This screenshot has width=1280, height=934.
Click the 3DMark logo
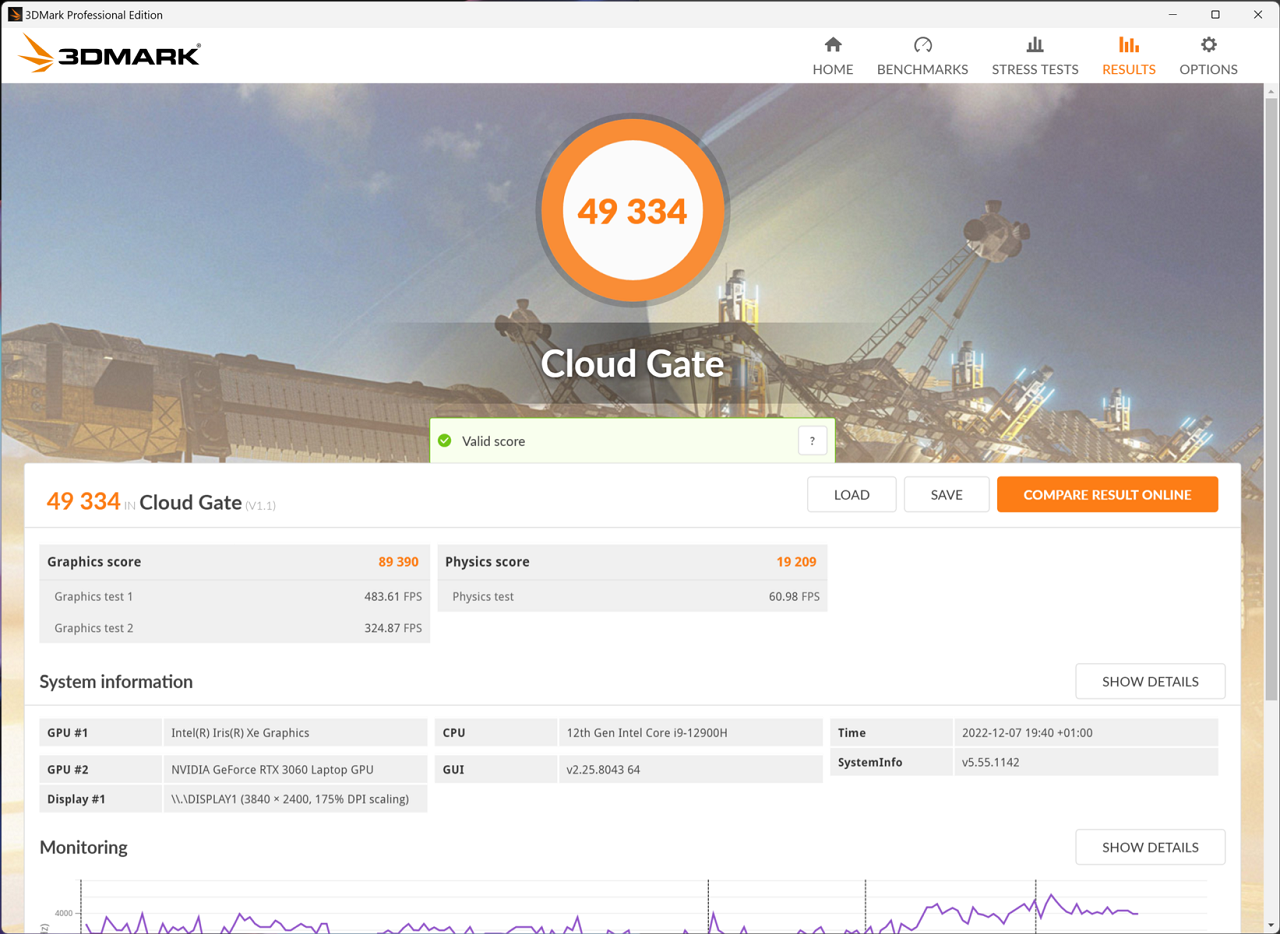(110, 54)
